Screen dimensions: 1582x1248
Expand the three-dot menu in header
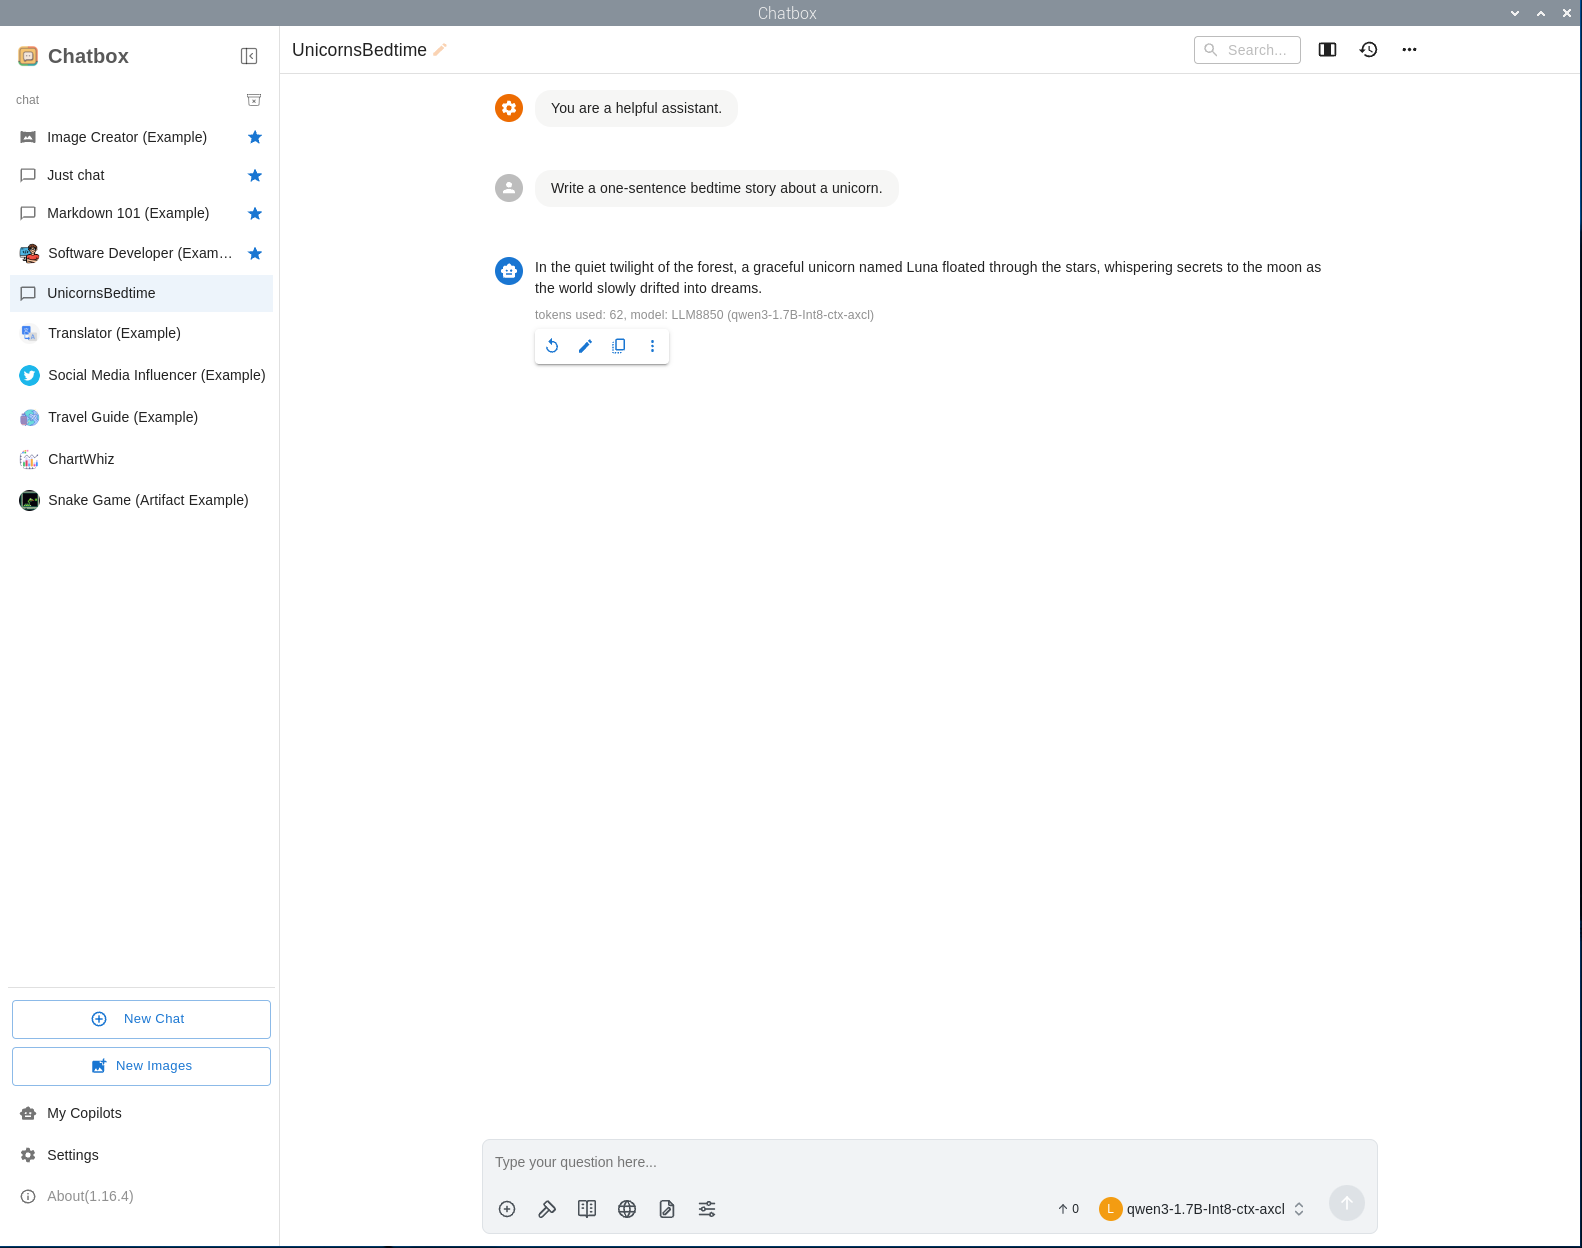(1409, 50)
